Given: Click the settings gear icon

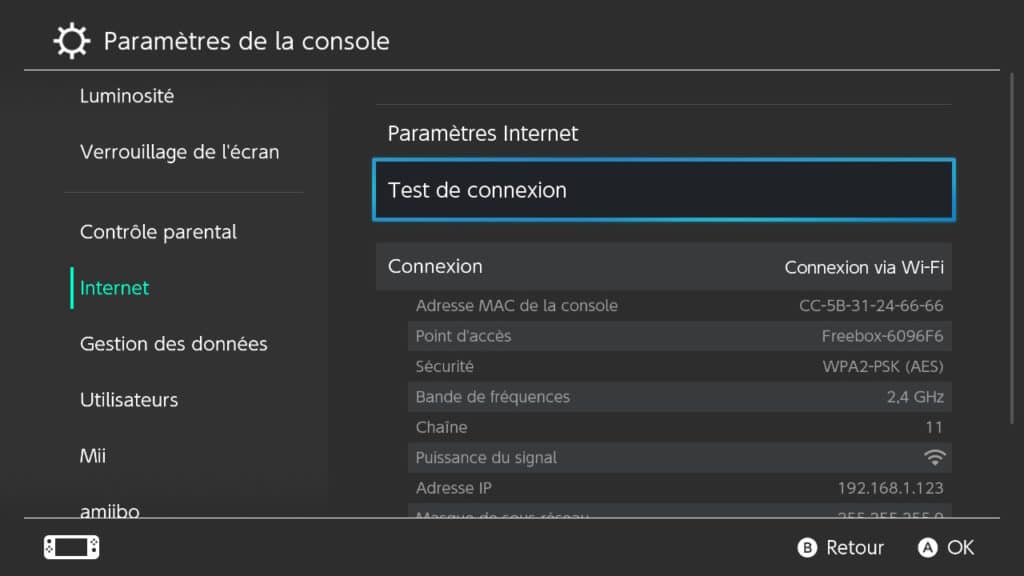Looking at the screenshot, I should pyautogui.click(x=71, y=41).
